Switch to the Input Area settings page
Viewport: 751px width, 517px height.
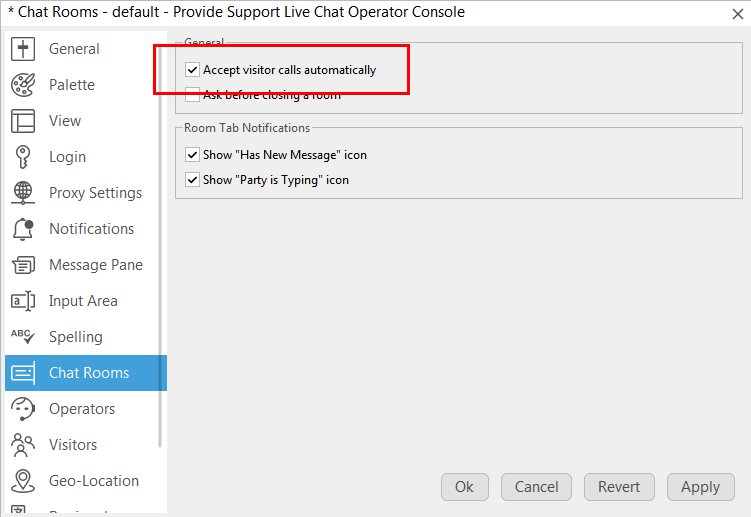pos(83,301)
